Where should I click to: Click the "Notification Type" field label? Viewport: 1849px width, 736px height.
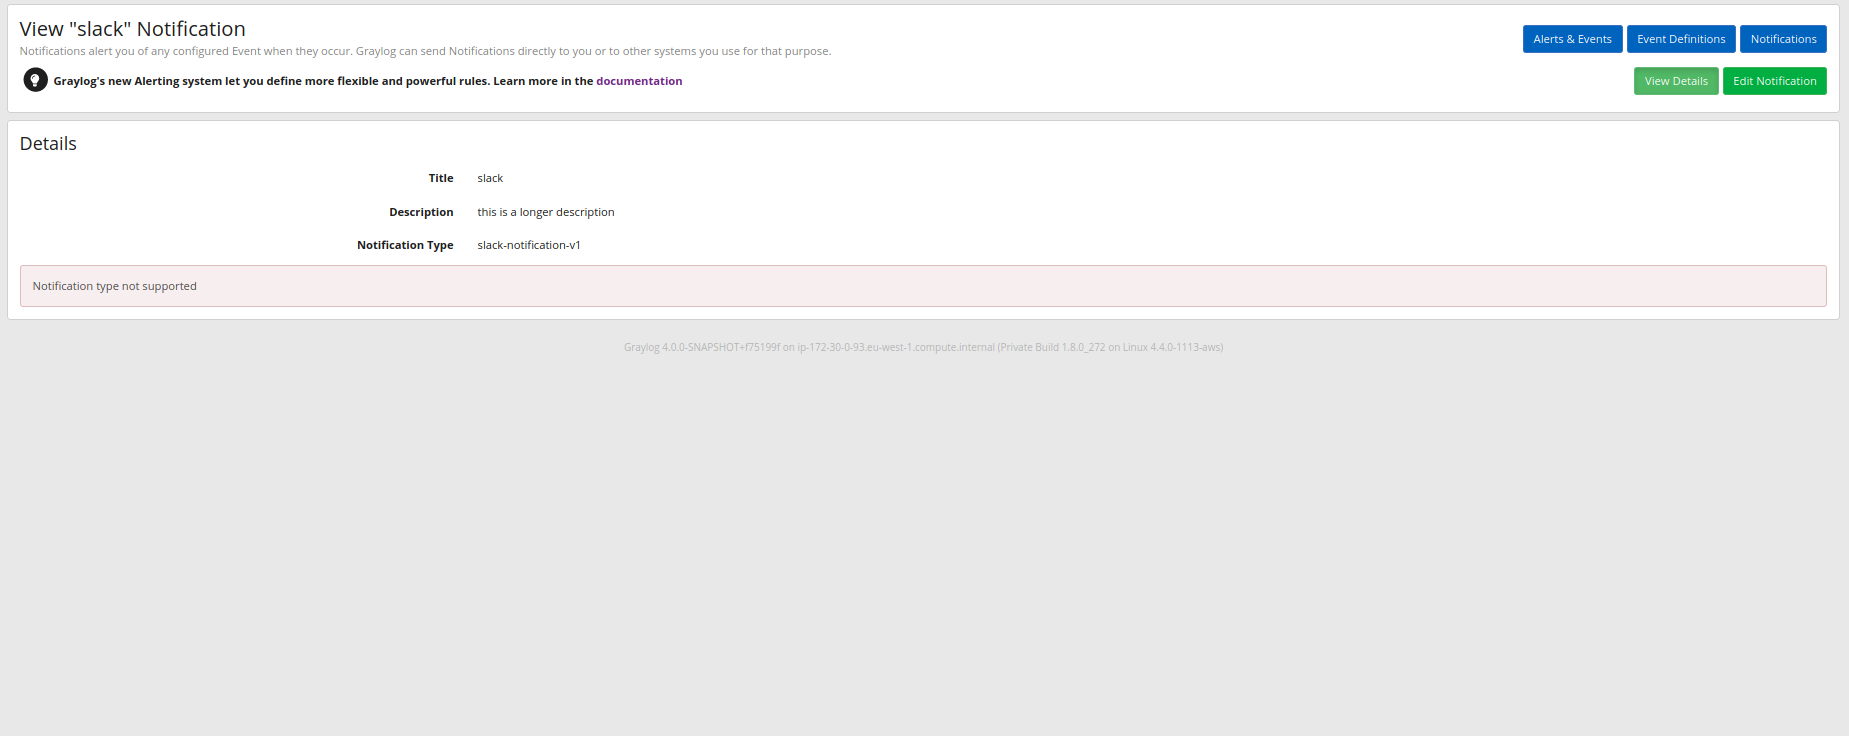pyautogui.click(x=405, y=245)
